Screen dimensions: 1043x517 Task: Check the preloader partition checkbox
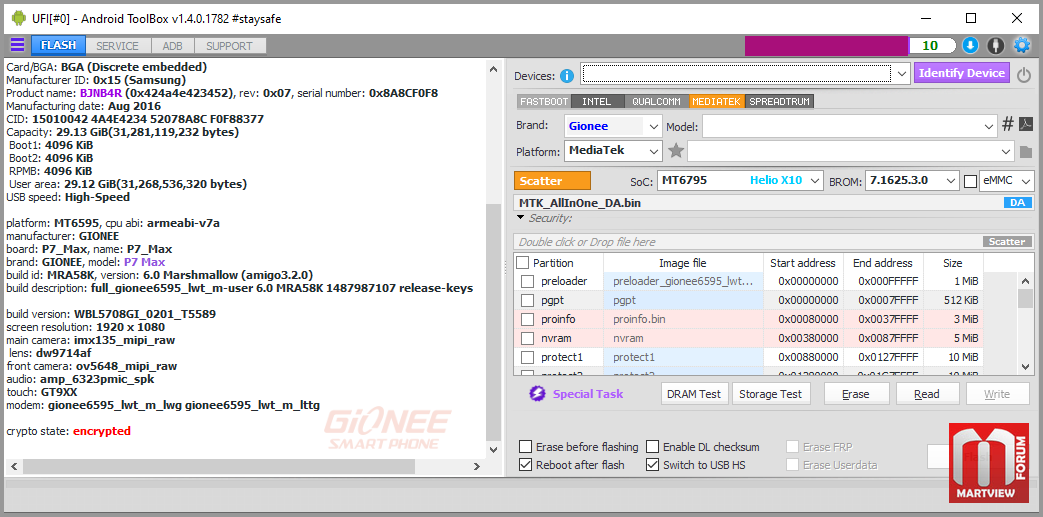pos(527,281)
